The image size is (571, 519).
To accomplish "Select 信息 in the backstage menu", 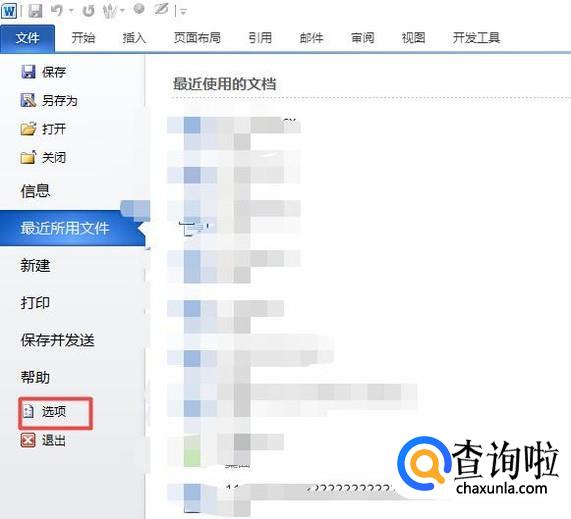I will click(x=35, y=191).
